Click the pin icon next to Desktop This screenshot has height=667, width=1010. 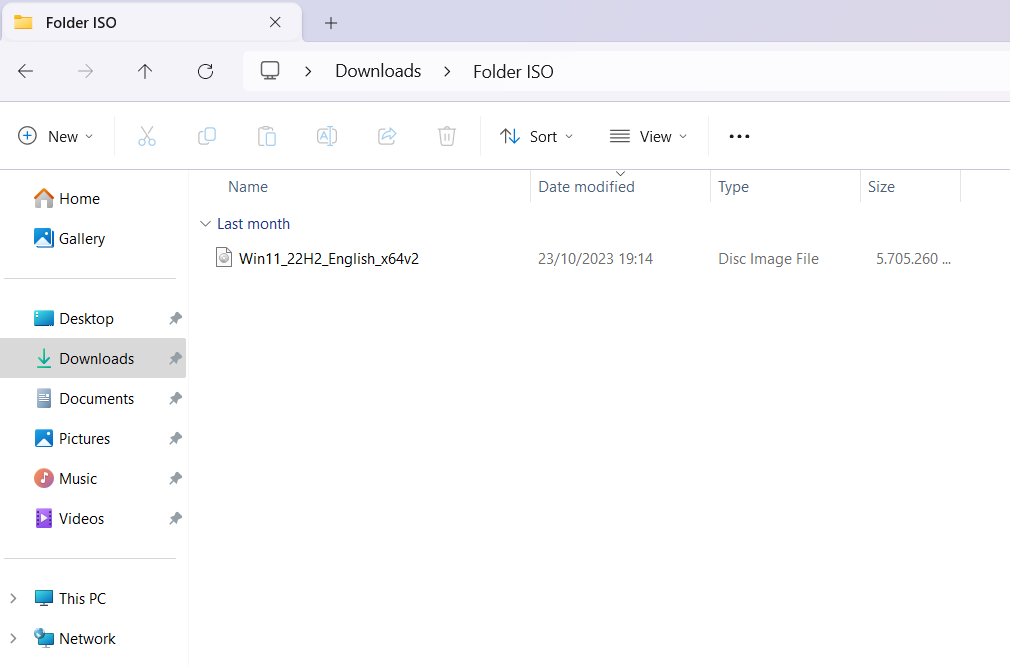pyautogui.click(x=175, y=319)
